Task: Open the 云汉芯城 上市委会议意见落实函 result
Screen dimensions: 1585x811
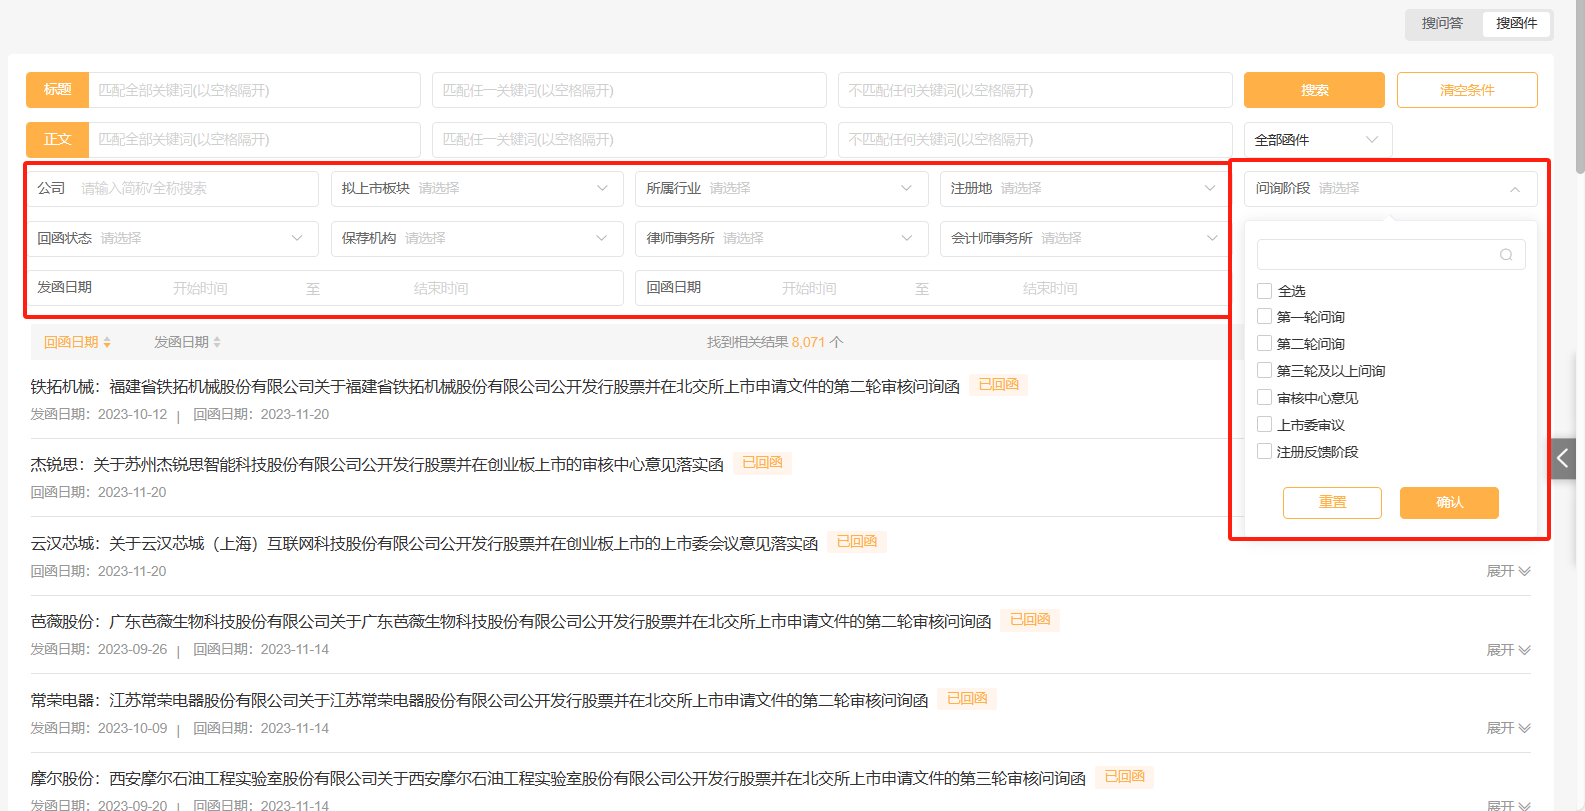Action: (x=424, y=543)
